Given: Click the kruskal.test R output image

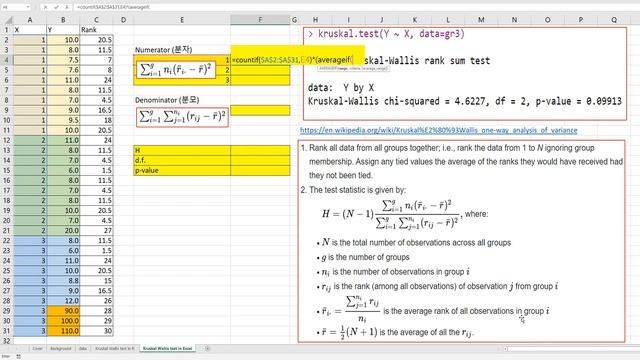Looking at the screenshot, I should pyautogui.click(x=464, y=74).
